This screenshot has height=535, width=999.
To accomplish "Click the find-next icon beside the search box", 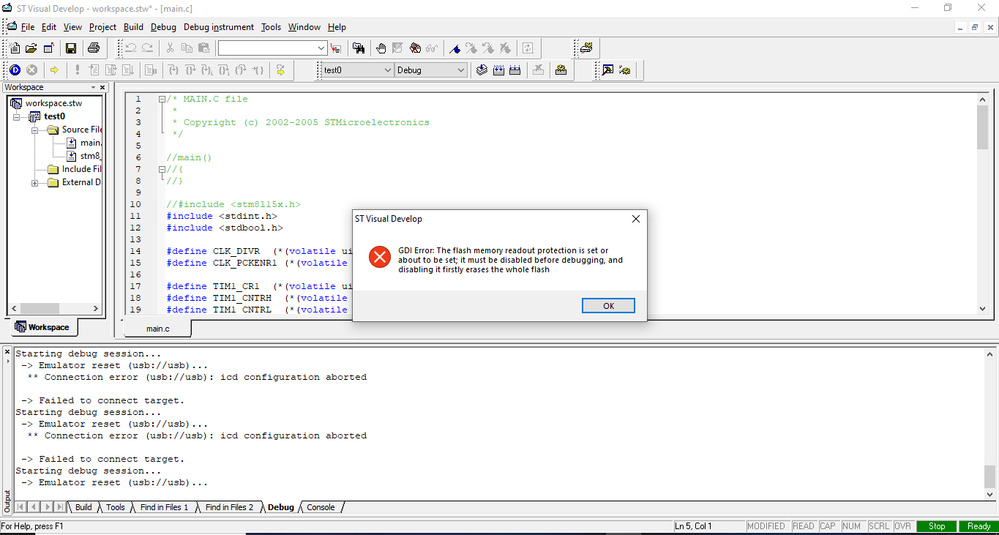I will pos(336,48).
